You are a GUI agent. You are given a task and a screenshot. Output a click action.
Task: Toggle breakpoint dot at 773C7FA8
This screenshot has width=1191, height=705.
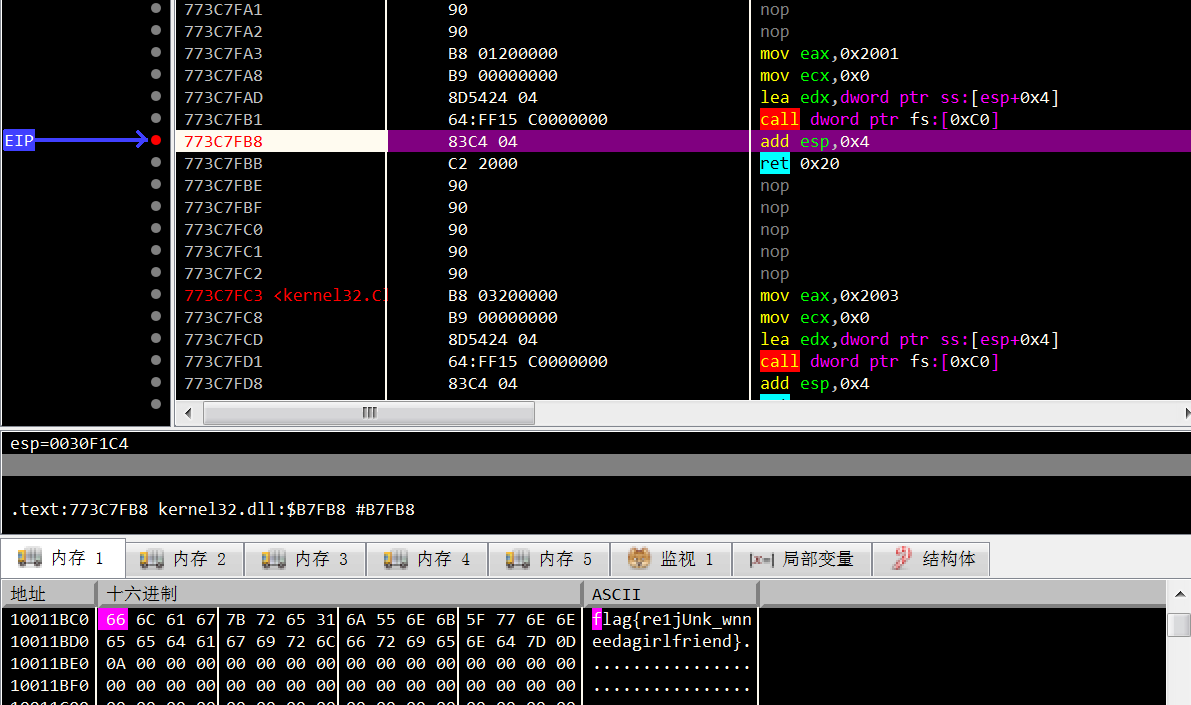[156, 74]
